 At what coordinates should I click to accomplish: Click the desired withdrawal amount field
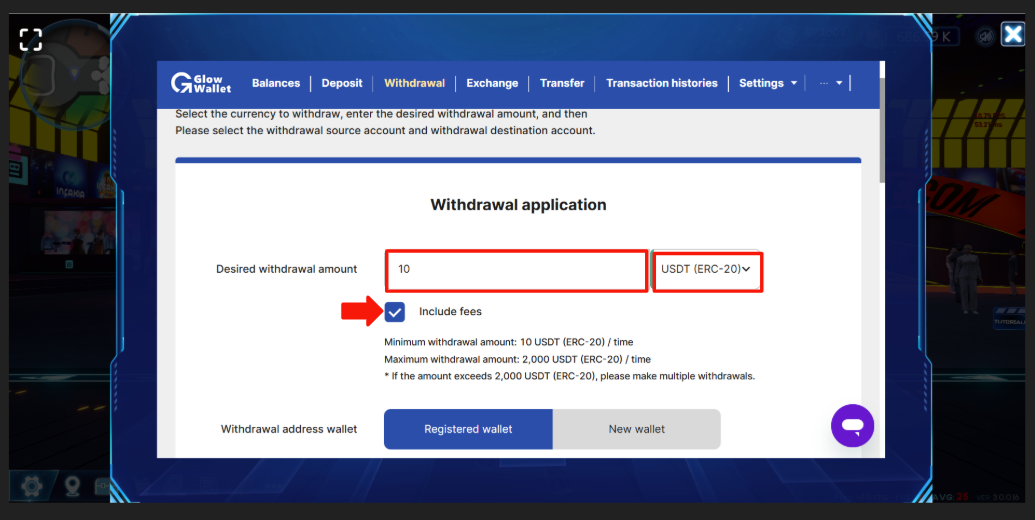[516, 270]
